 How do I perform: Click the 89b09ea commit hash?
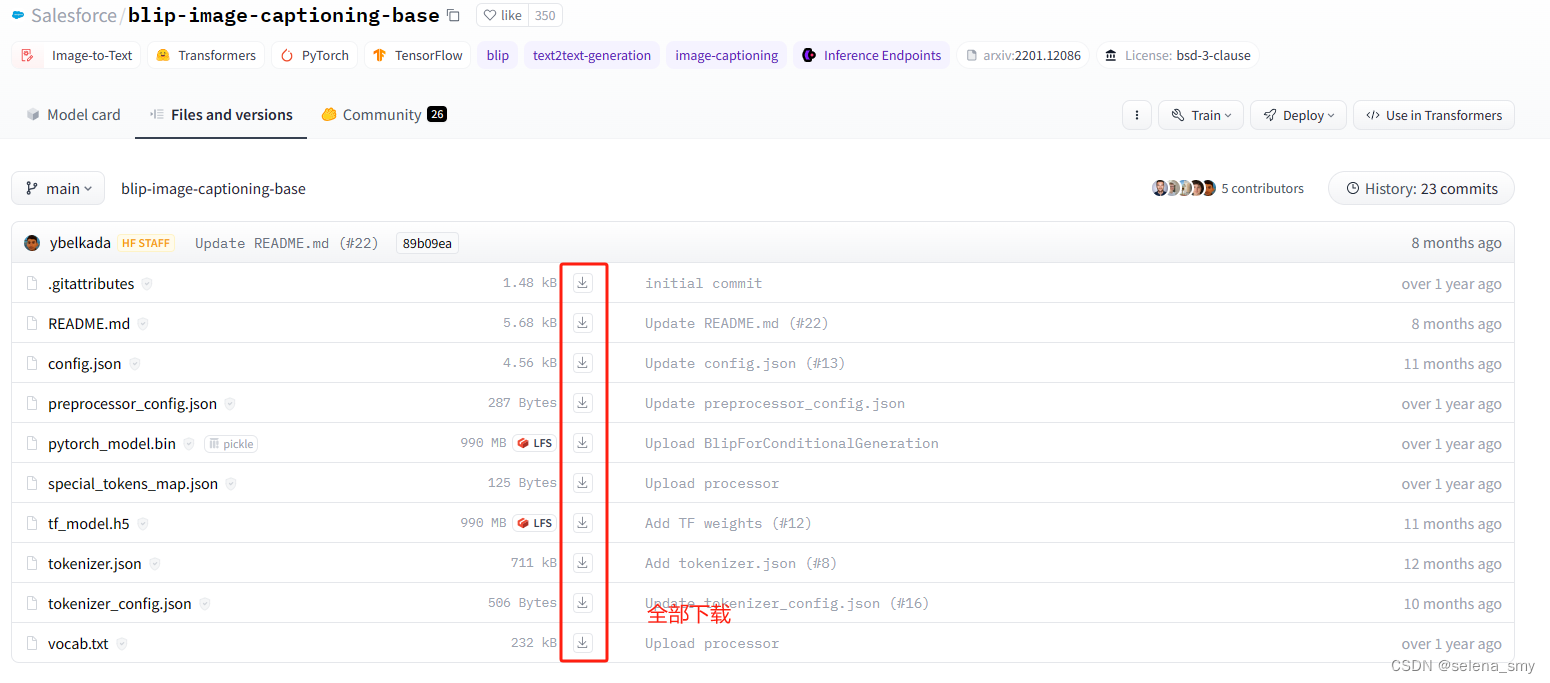(426, 242)
